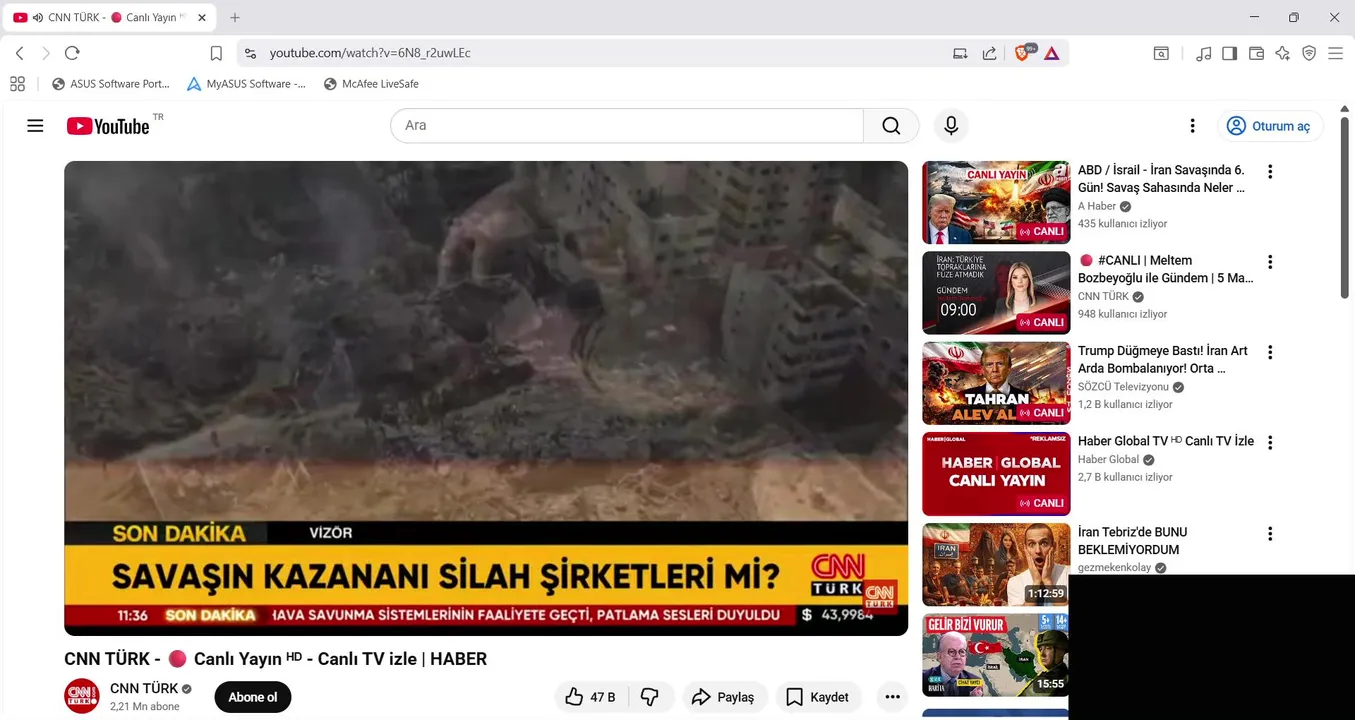Open SÖZCÜ Televizyonu Tahran thumbnail

coord(996,383)
